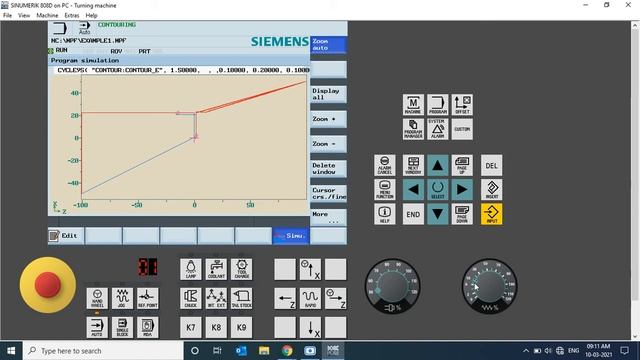Click the K7 user key
Screen dimensions: 640x360
191,327
